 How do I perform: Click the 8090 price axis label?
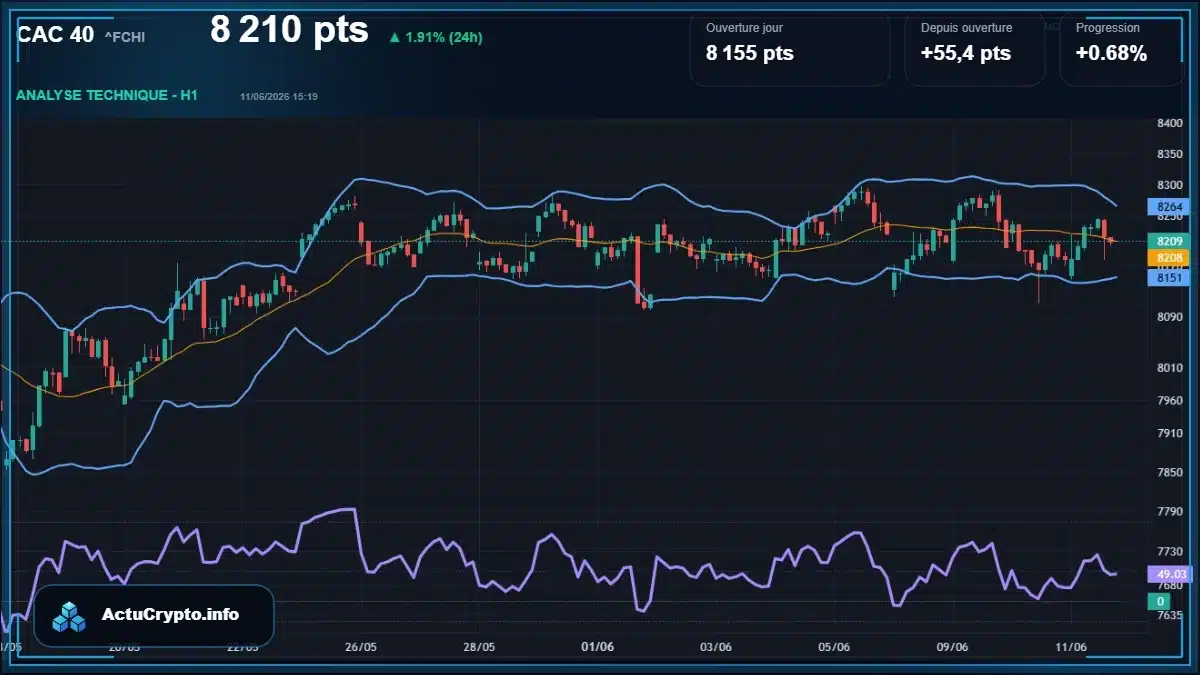coord(1169,318)
